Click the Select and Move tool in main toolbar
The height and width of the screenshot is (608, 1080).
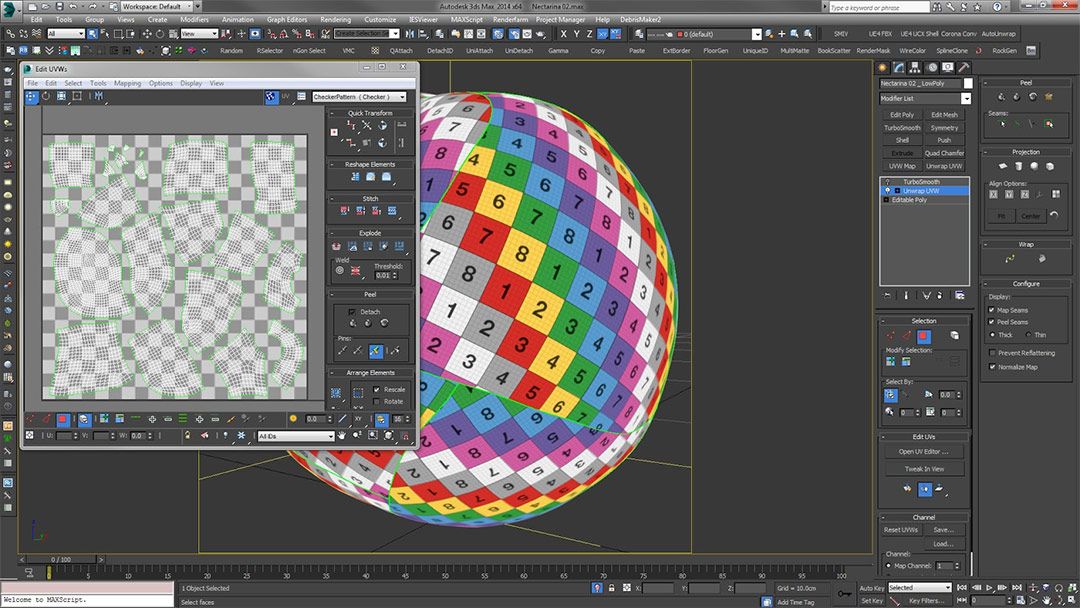(x=147, y=34)
